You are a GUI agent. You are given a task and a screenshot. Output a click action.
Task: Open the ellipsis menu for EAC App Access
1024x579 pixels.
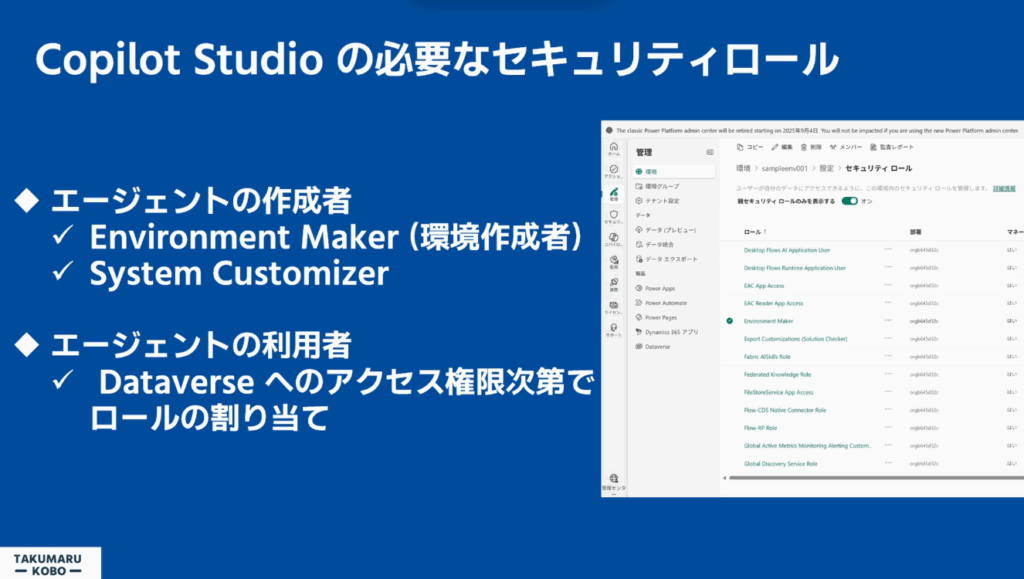pyautogui.click(x=888, y=285)
